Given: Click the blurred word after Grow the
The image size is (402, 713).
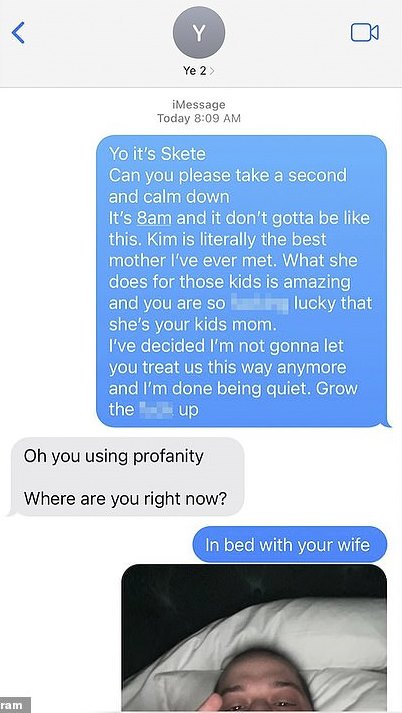Looking at the screenshot, I should pyautogui.click(x=156, y=410).
